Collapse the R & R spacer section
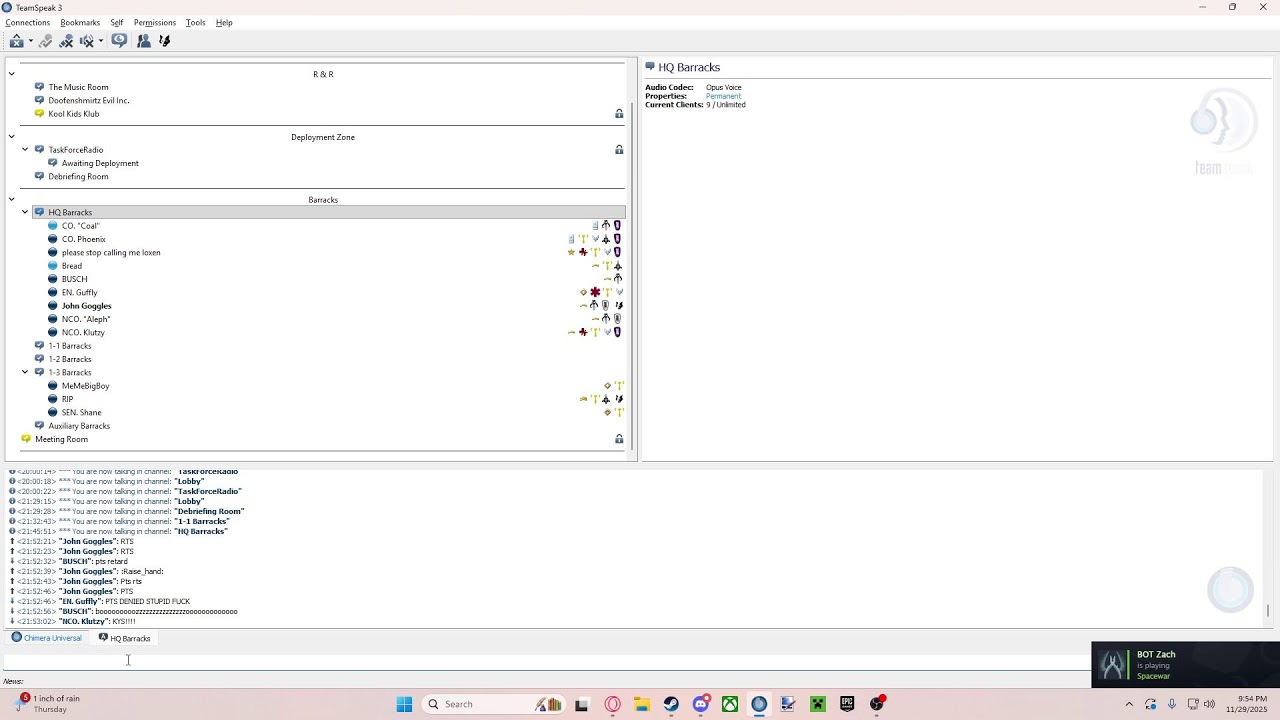 pos(11,74)
